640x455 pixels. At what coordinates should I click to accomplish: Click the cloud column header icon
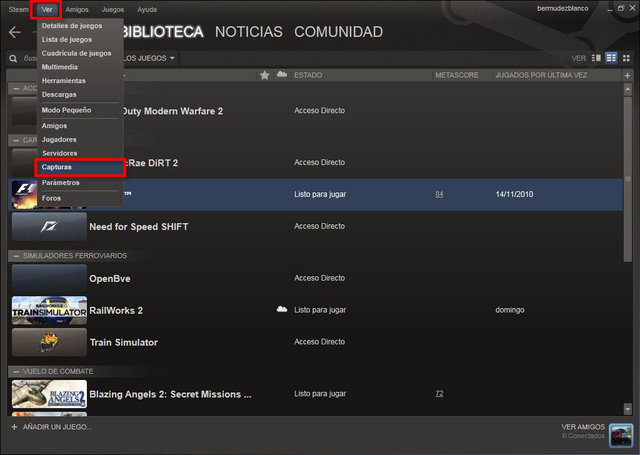(281, 75)
